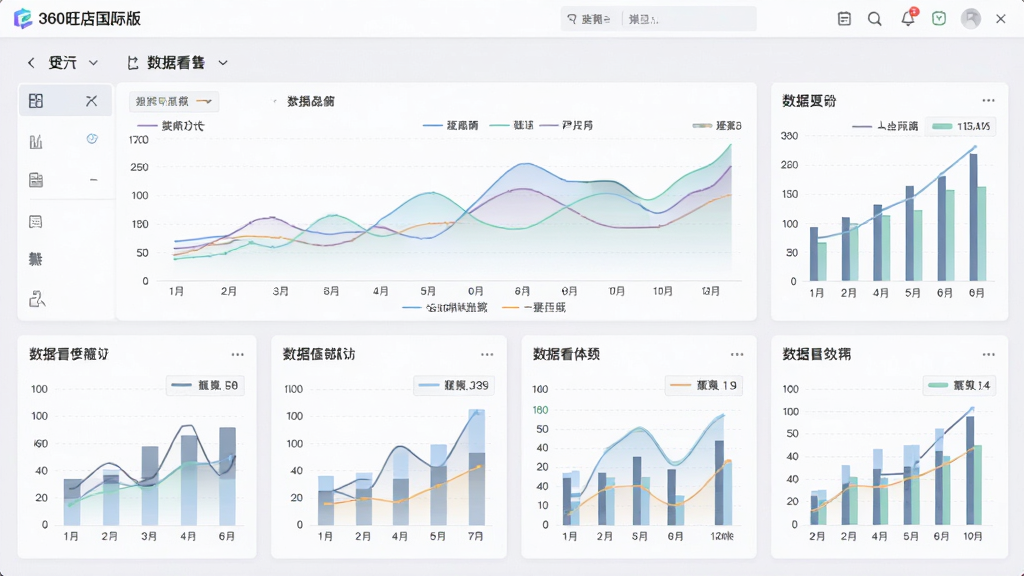Open more options on the bottom-left chart card

pyautogui.click(x=238, y=355)
